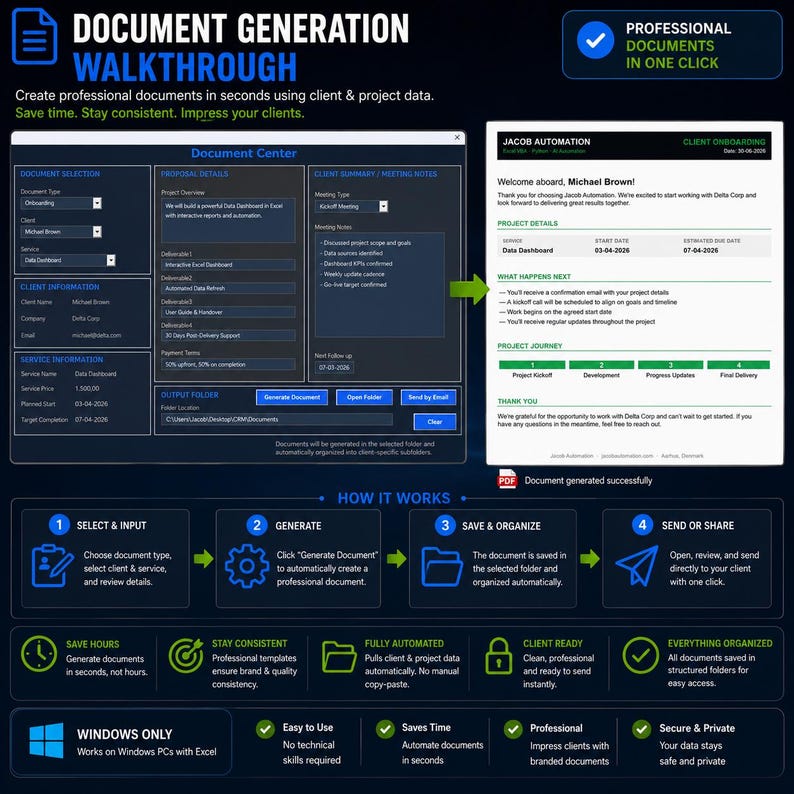This screenshot has height=794, width=794.
Task: Click the Deliverable1 field, Interactive Excel Dashboard
Action: point(228,265)
